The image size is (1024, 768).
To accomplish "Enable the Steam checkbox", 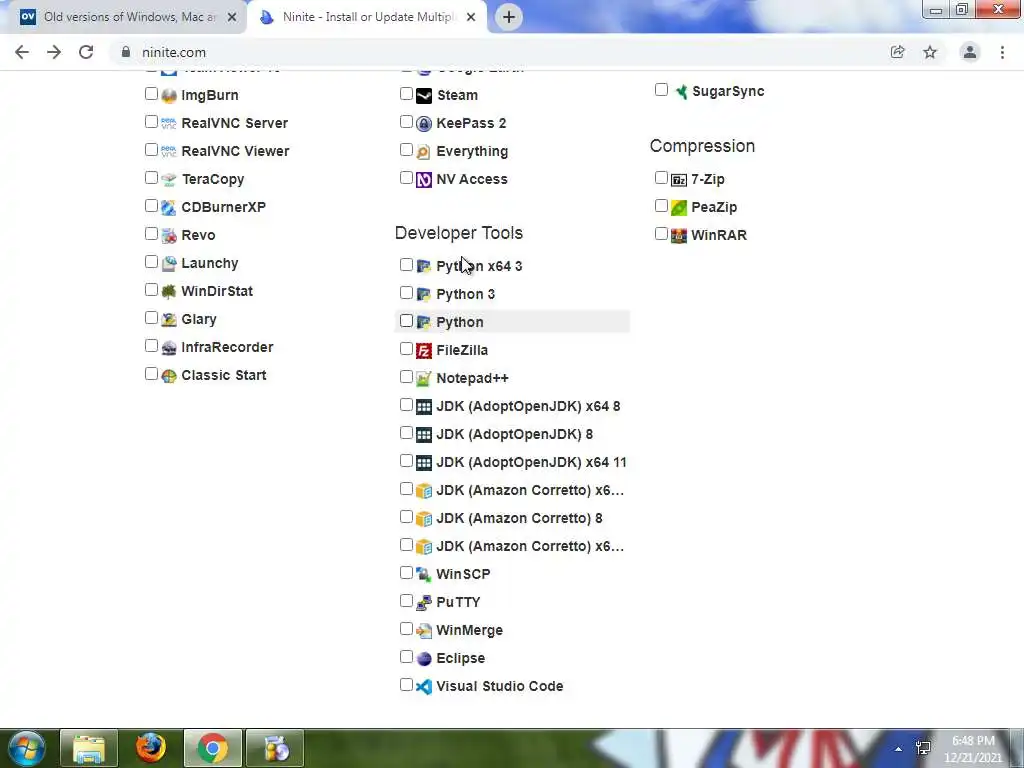I will pos(406,94).
